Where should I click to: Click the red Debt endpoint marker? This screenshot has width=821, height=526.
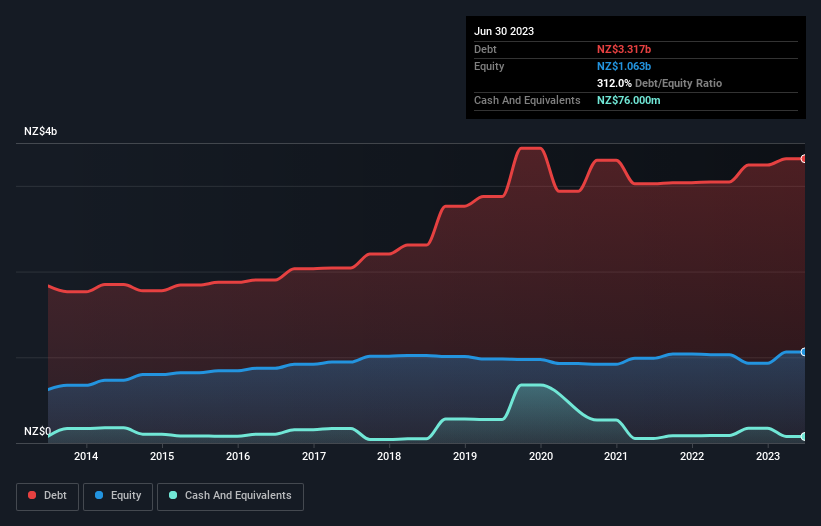tap(804, 159)
